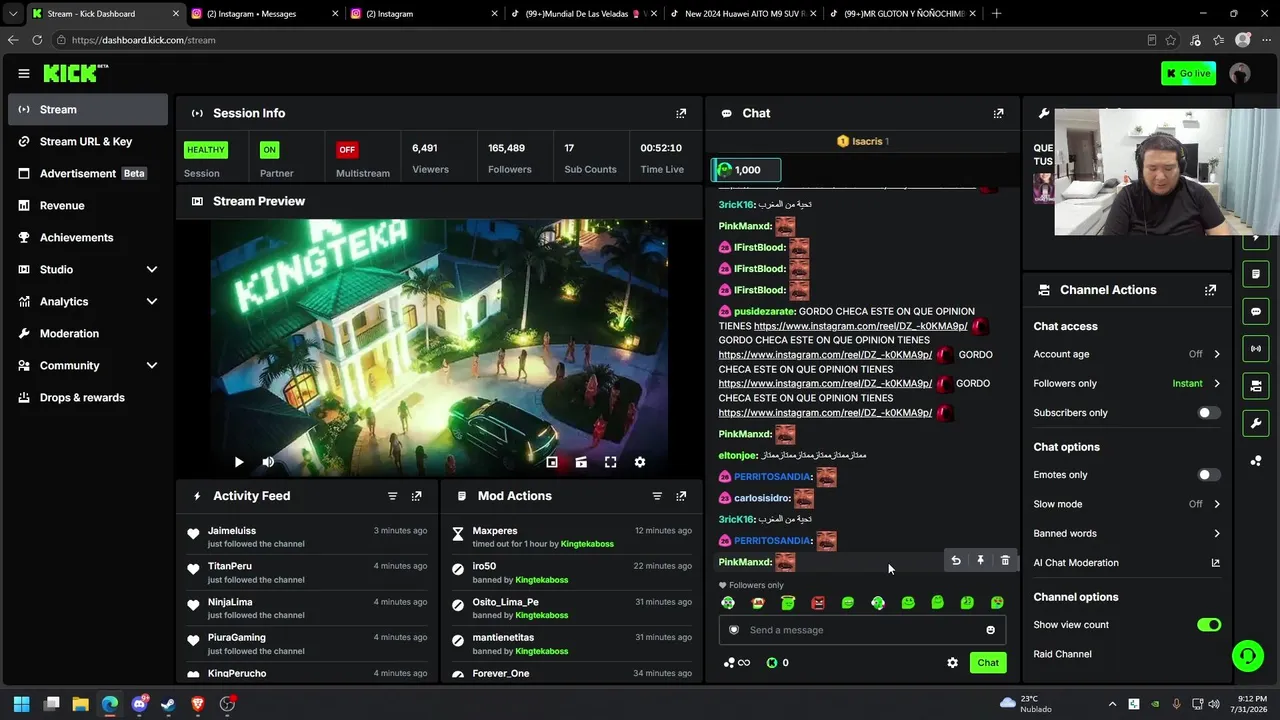Open the Stream page in sidebar

(88, 110)
